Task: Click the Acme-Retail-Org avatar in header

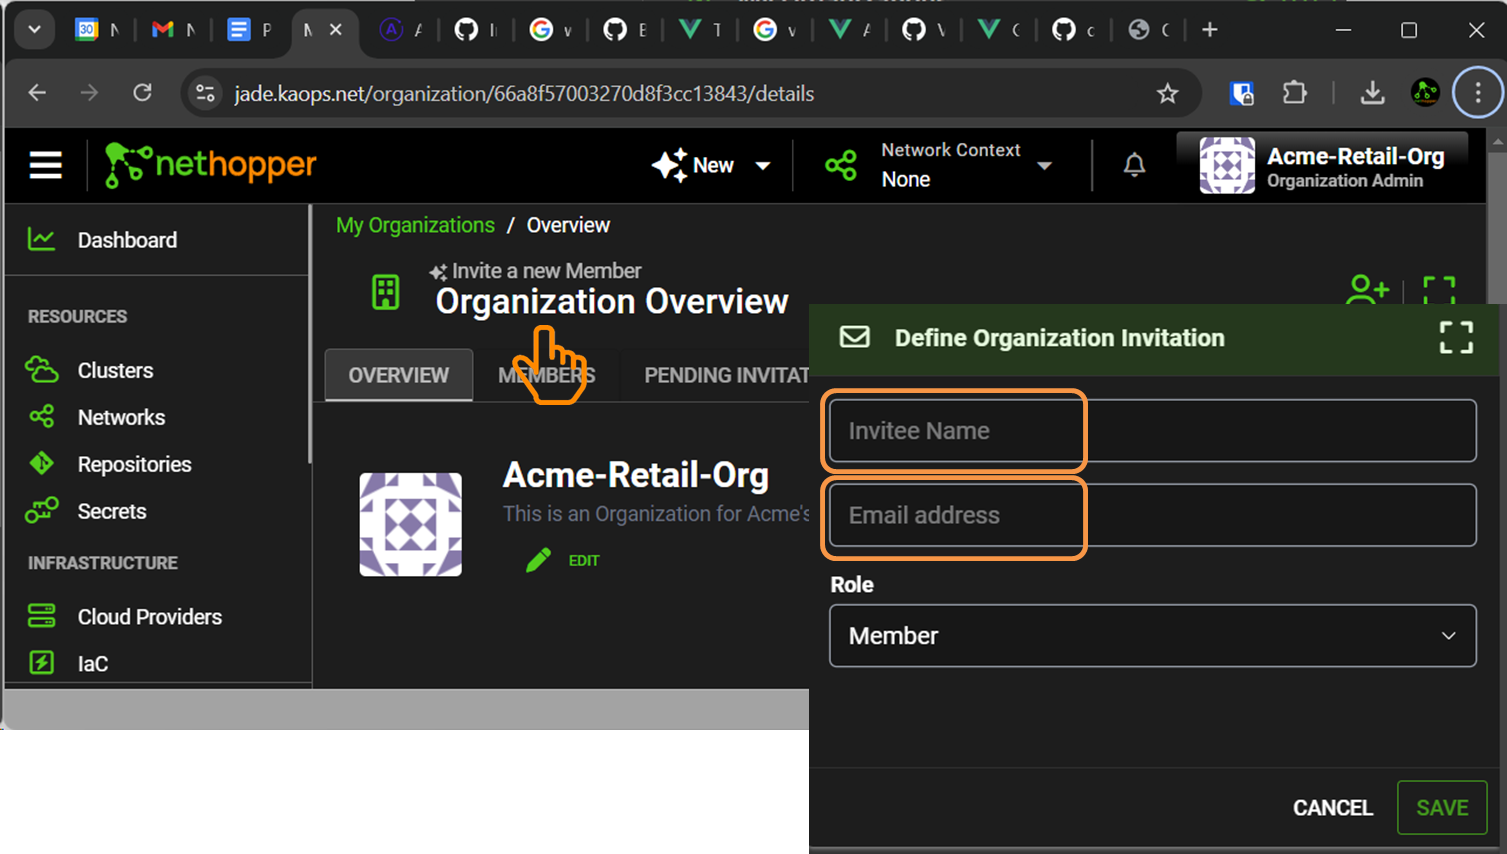Action: [x=1227, y=165]
